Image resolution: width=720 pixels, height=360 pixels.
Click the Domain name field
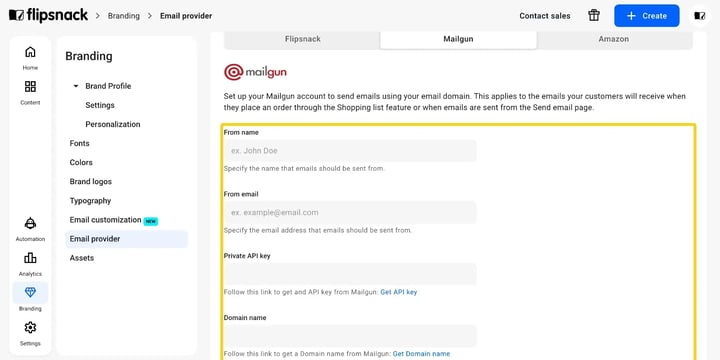[350, 336]
